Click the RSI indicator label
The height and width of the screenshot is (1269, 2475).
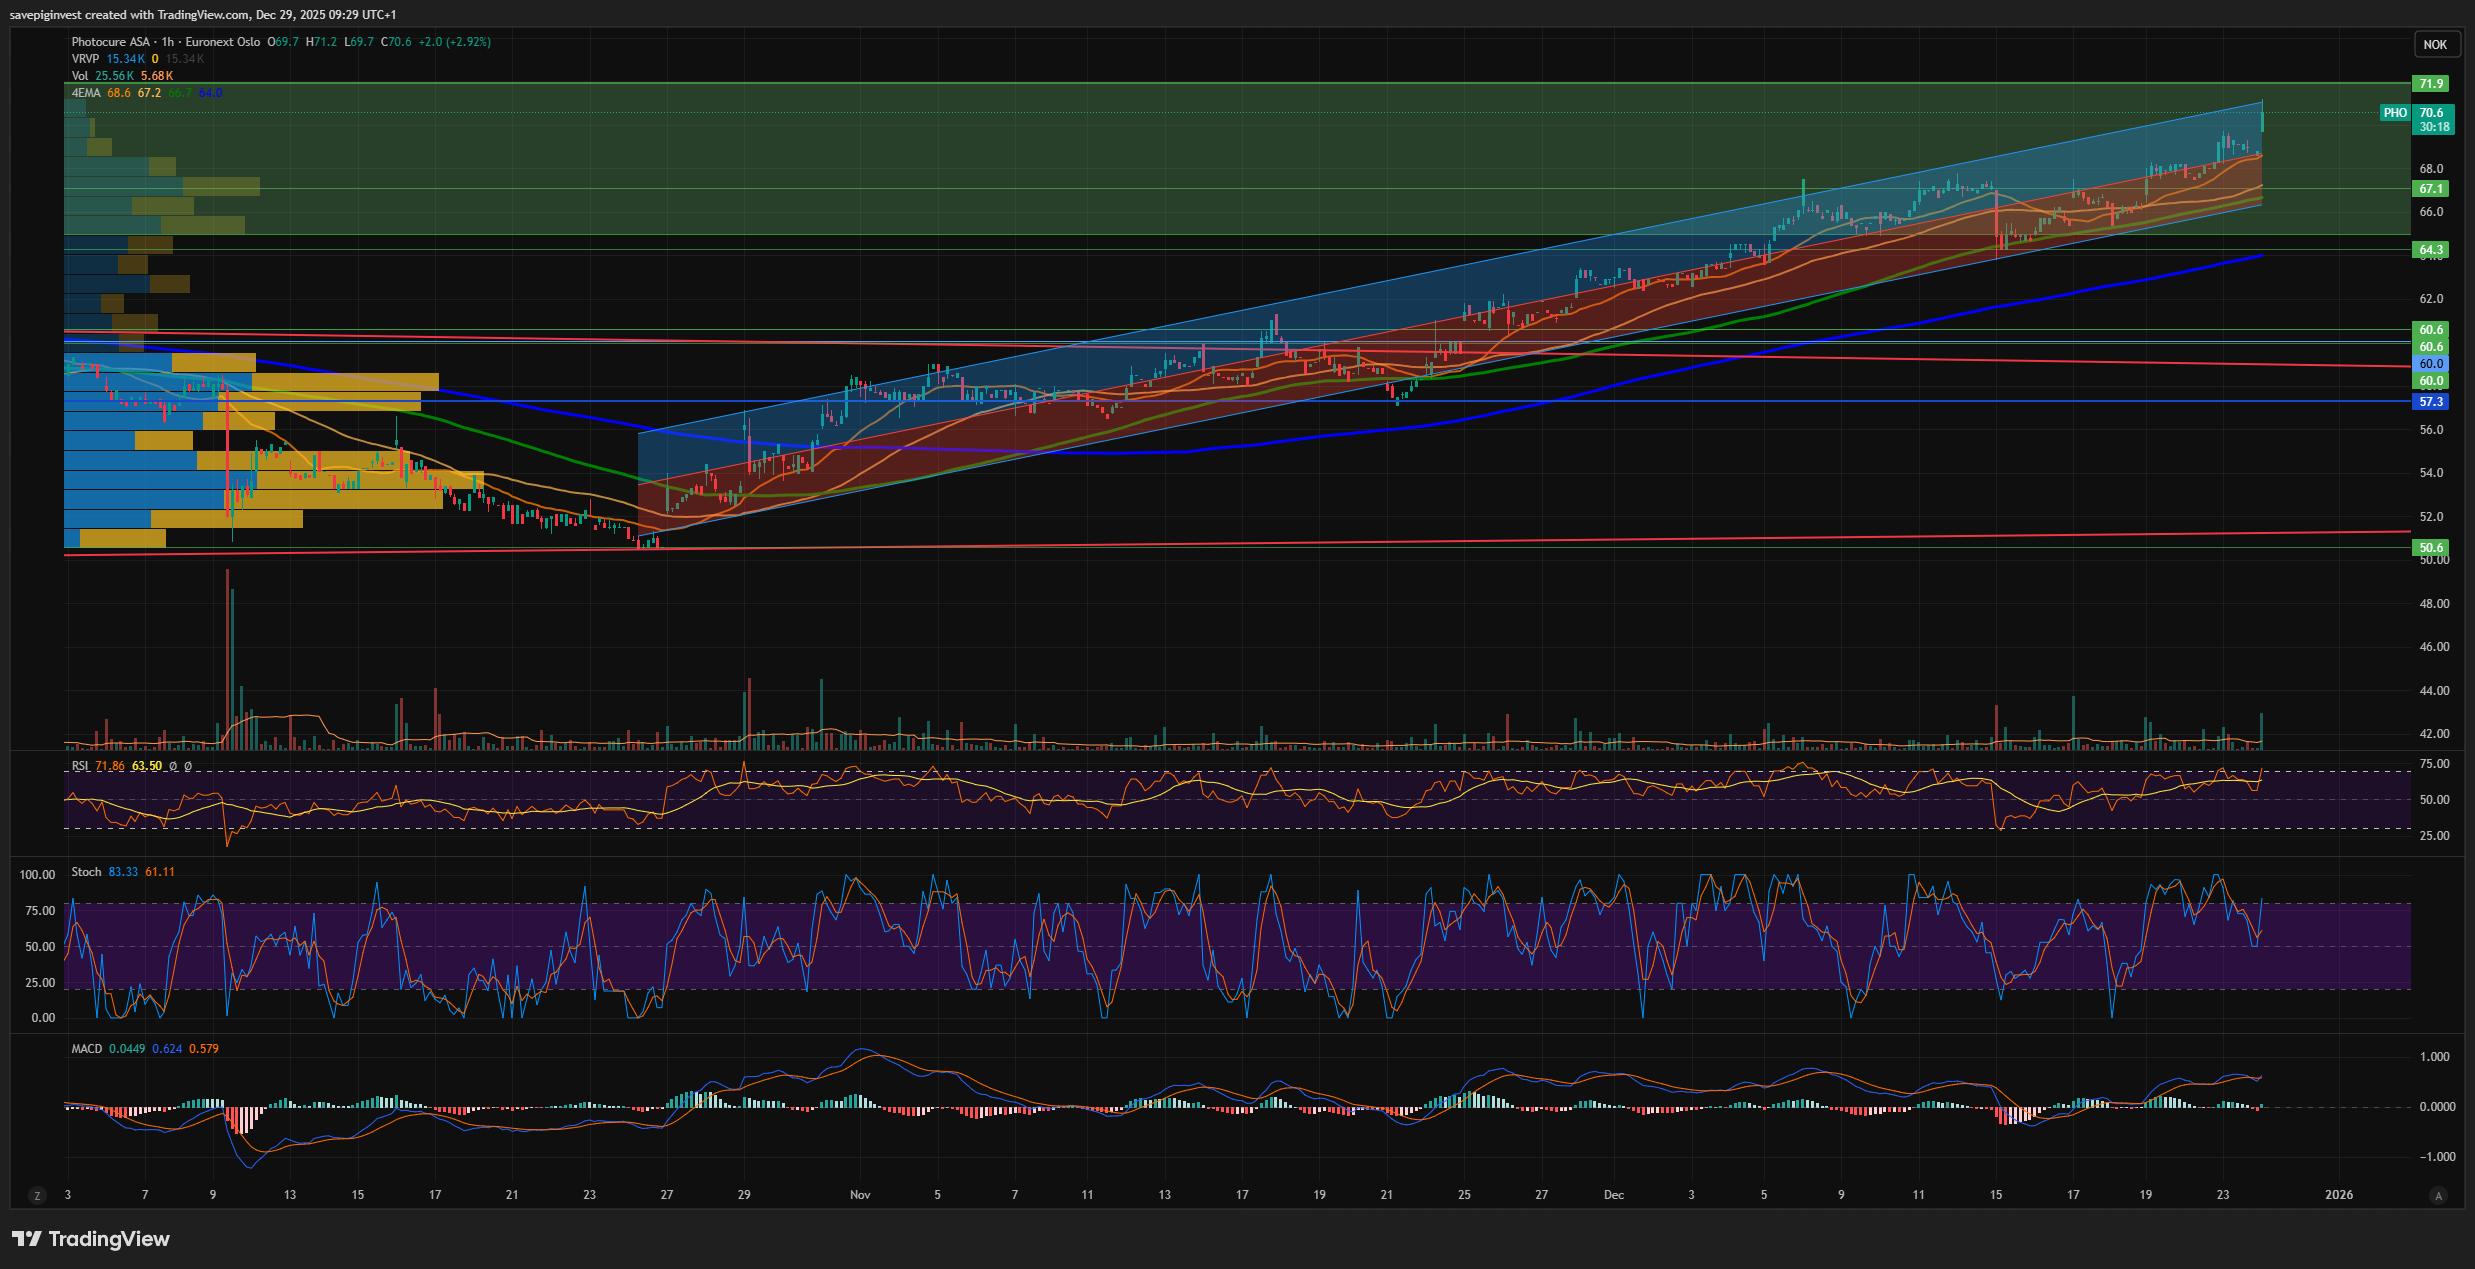tap(80, 766)
